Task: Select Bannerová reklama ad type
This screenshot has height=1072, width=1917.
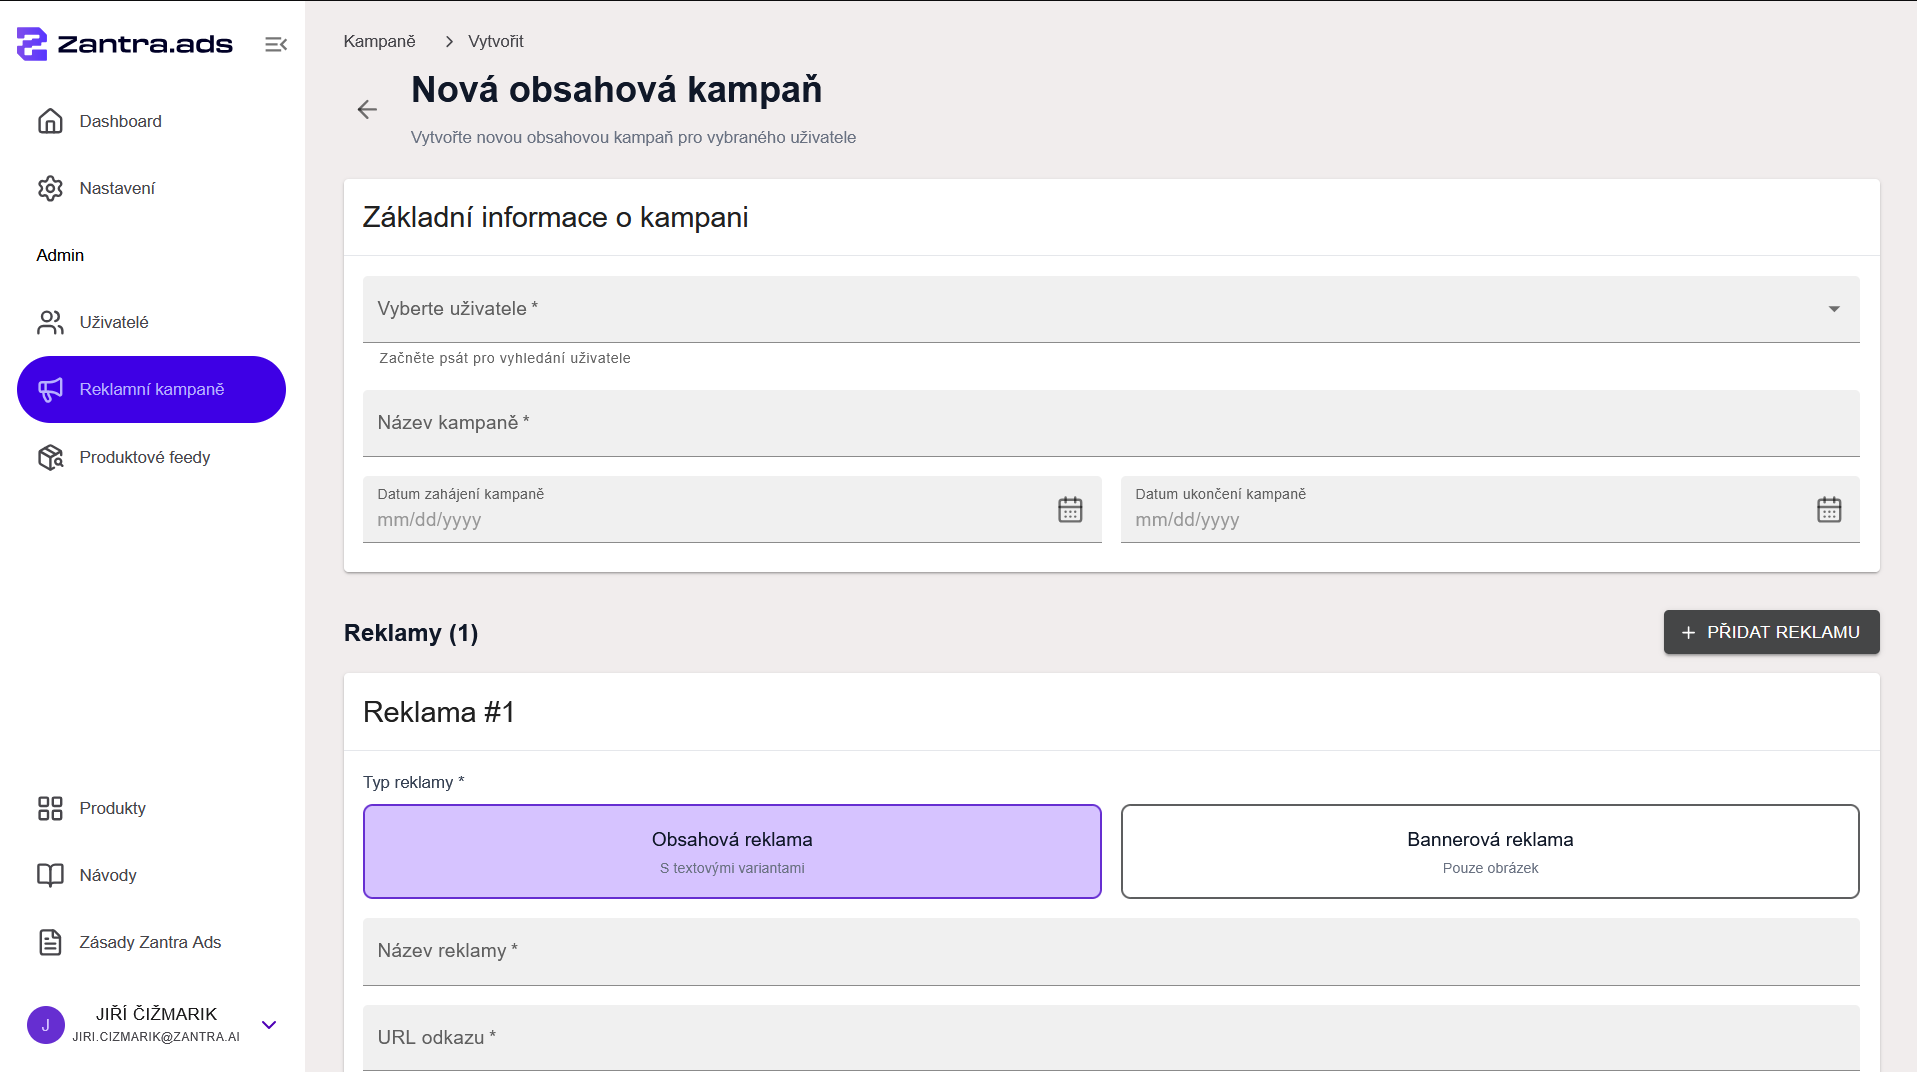Action: [1490, 851]
